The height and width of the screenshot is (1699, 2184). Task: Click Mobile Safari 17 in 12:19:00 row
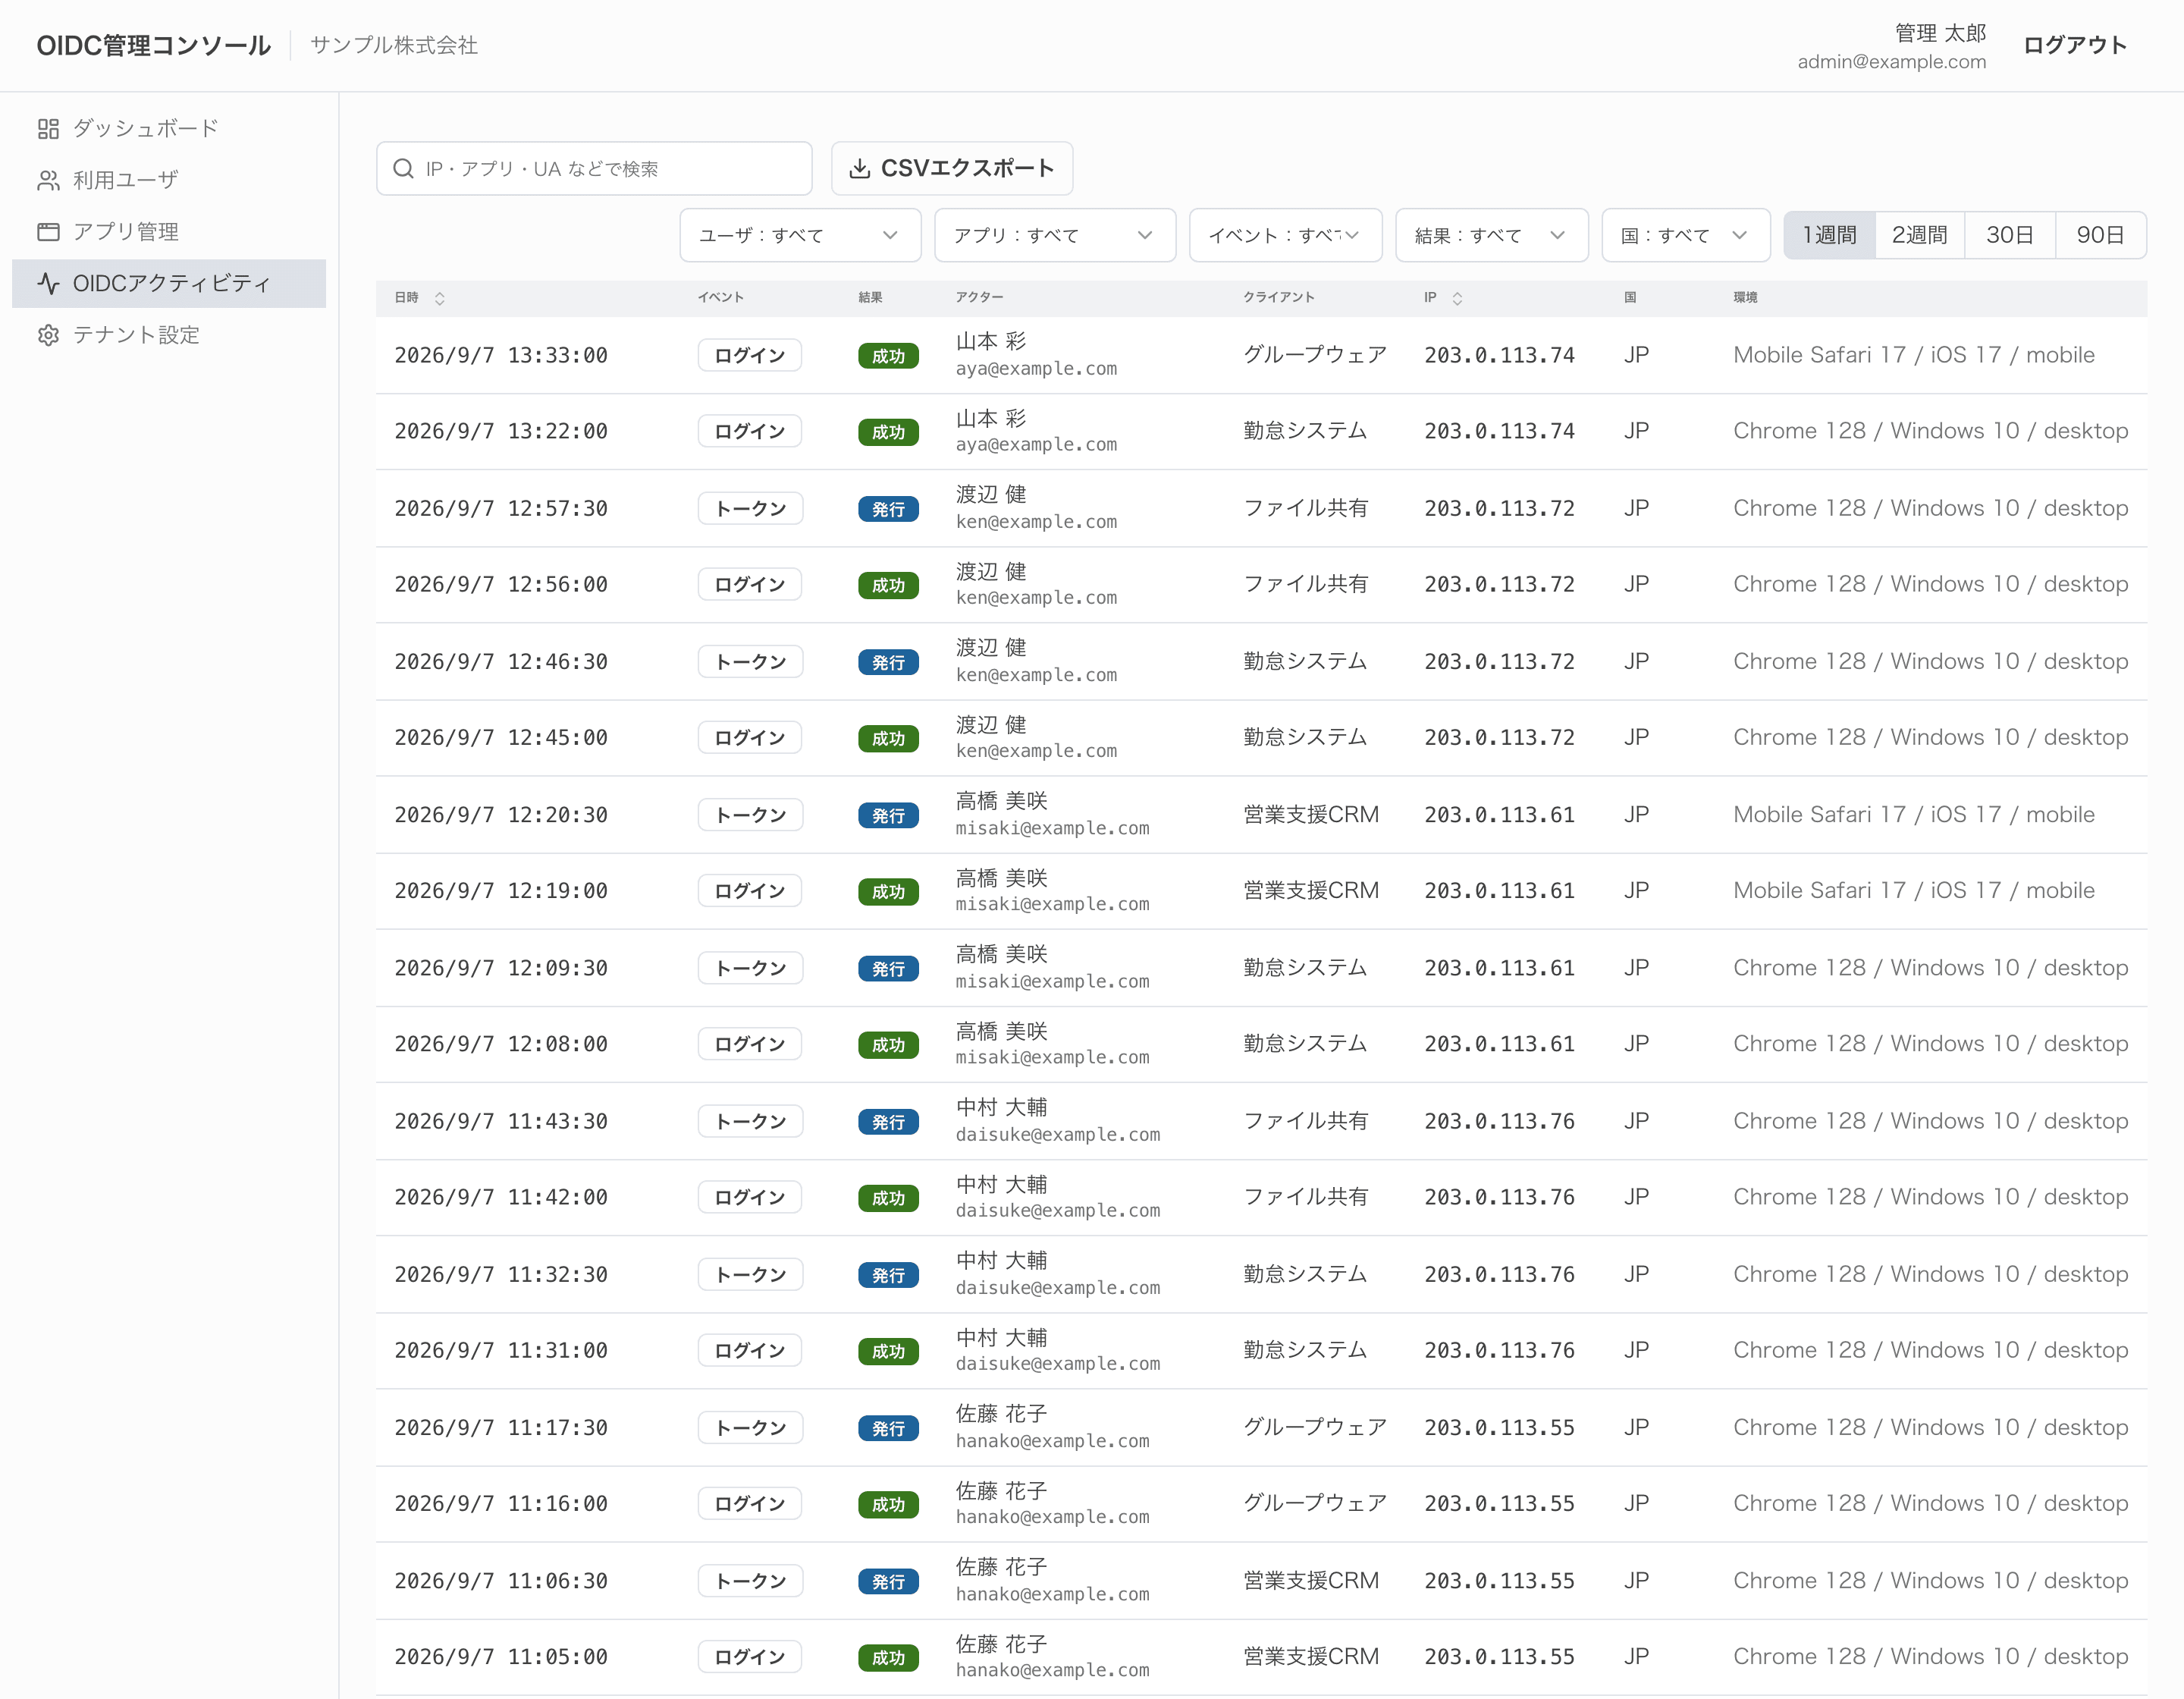pyautogui.click(x=1820, y=890)
